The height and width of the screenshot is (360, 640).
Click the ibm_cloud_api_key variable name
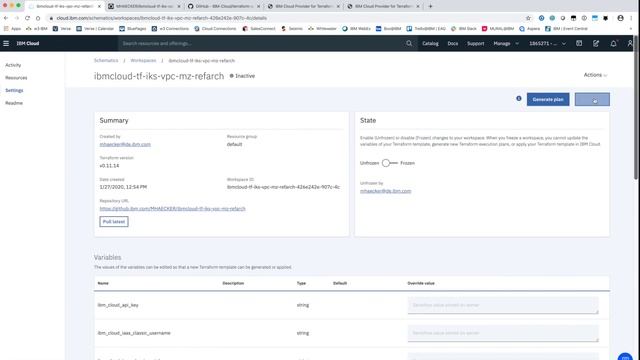click(118, 305)
